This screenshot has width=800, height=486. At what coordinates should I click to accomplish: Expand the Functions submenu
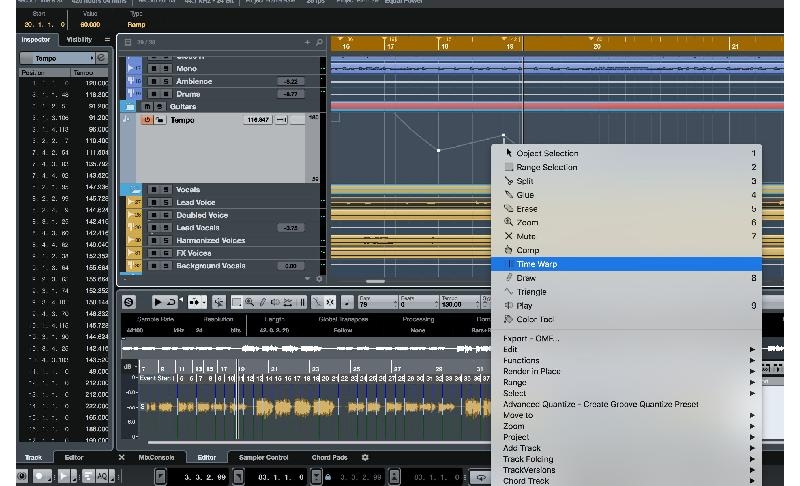(x=626, y=360)
